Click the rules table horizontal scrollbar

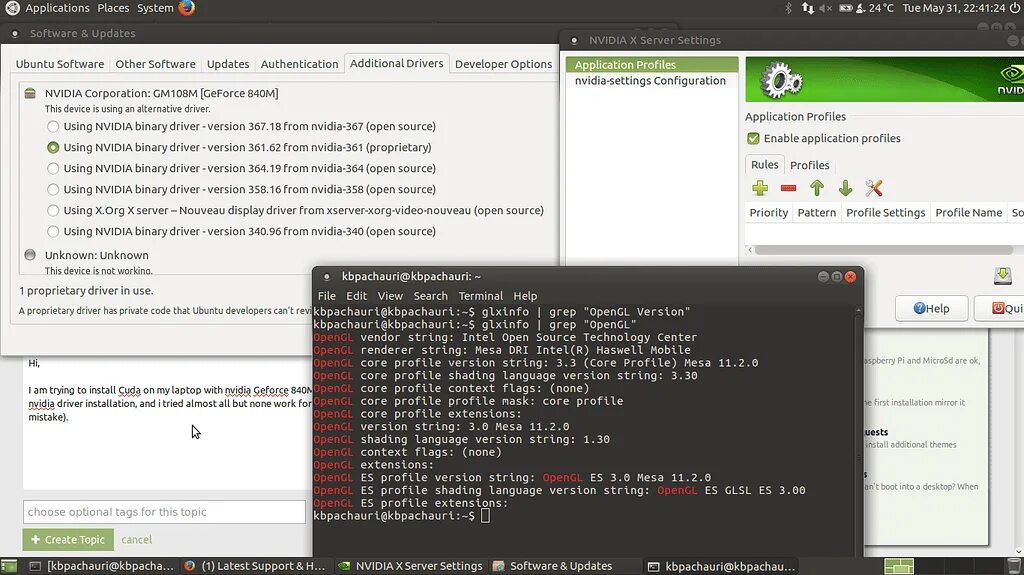pyautogui.click(x=883, y=250)
